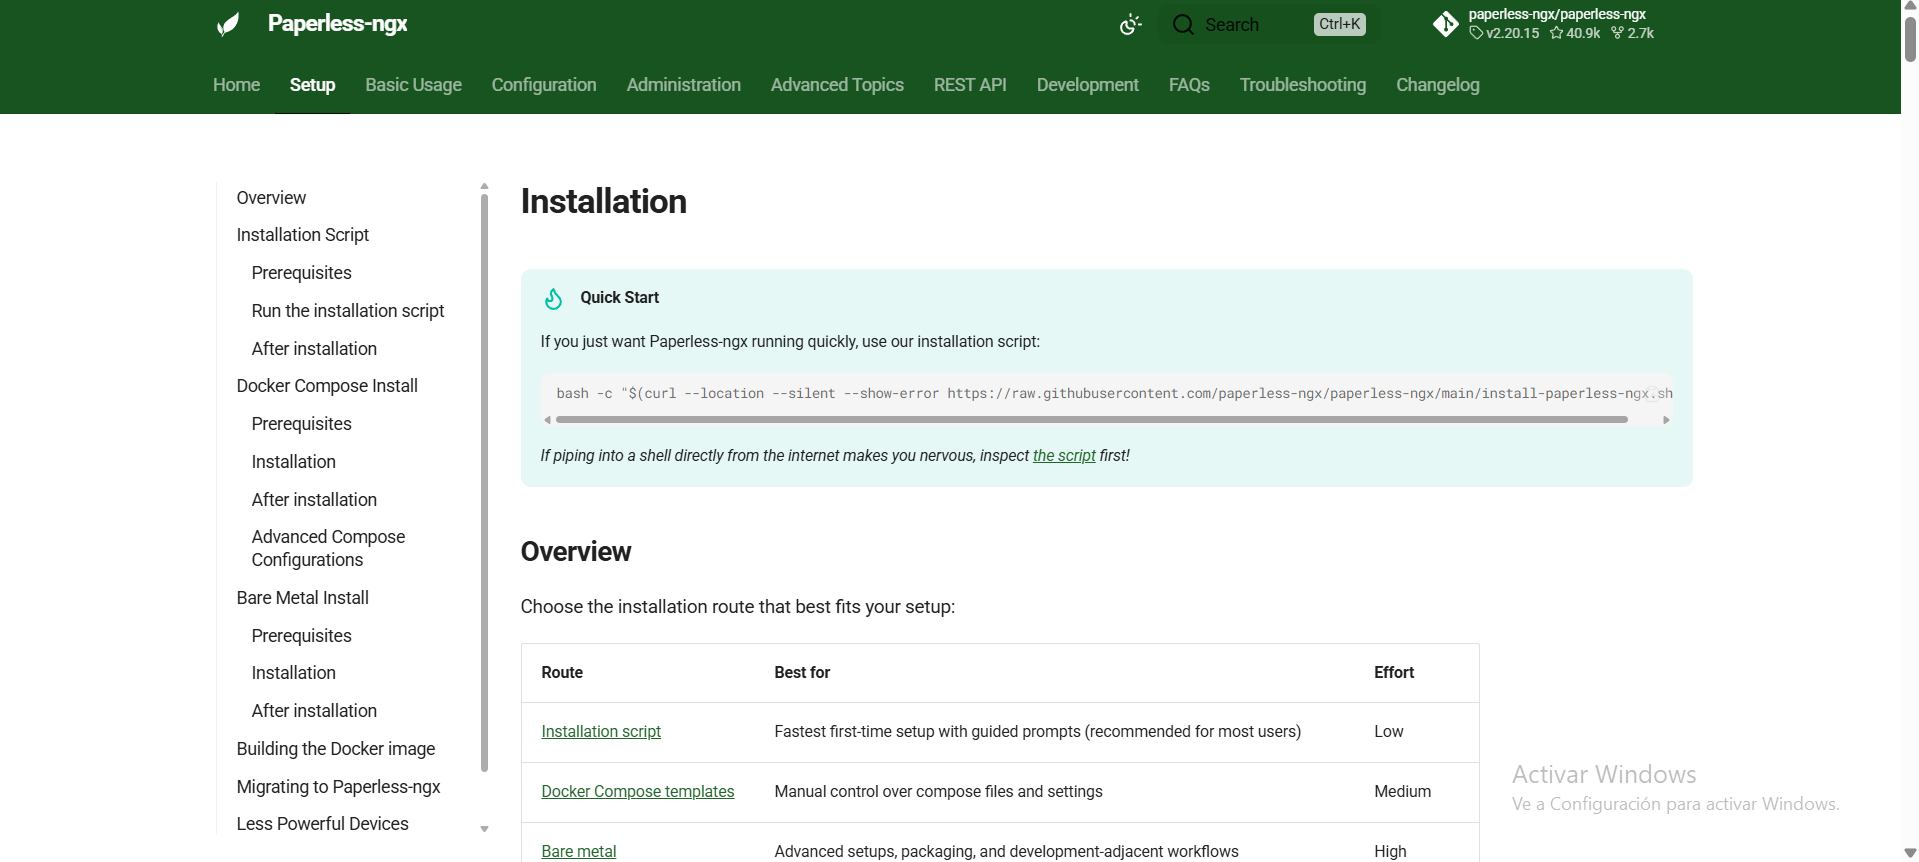The width and height of the screenshot is (1919, 862).
Task: Click the sidebar vertical scrollbar thumb
Action: click(484, 483)
